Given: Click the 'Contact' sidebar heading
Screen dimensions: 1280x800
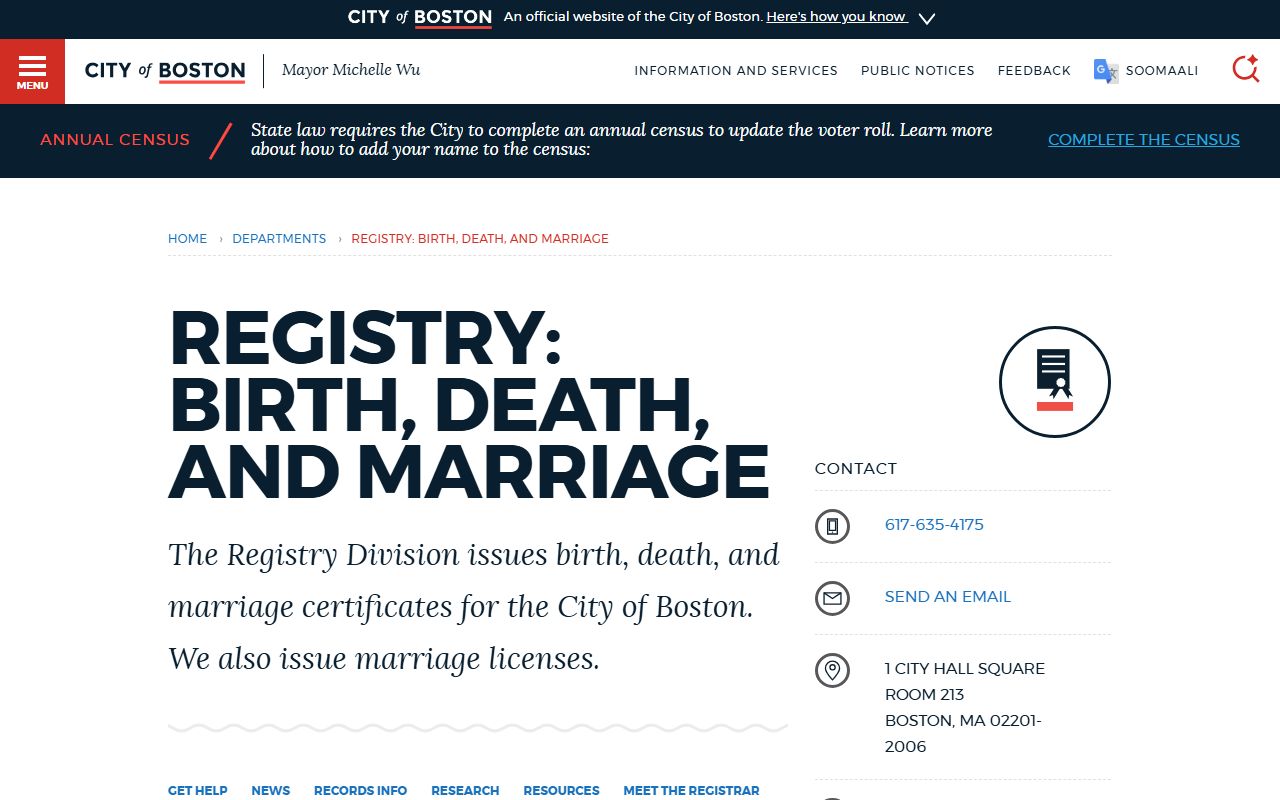Looking at the screenshot, I should coord(856,469).
